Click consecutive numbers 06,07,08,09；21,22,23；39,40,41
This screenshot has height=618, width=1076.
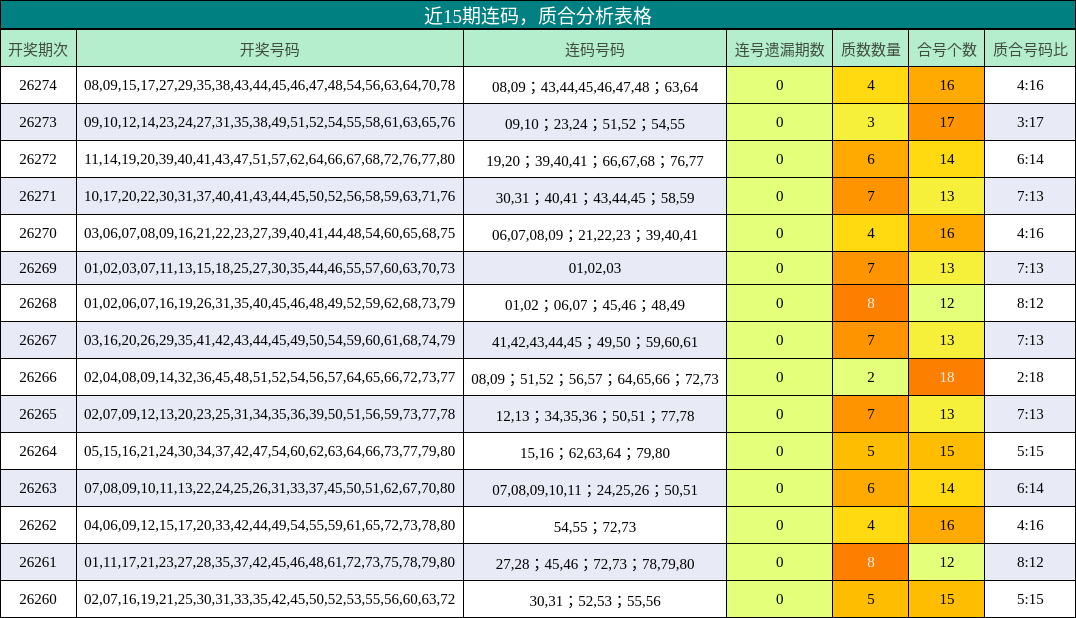pos(595,235)
